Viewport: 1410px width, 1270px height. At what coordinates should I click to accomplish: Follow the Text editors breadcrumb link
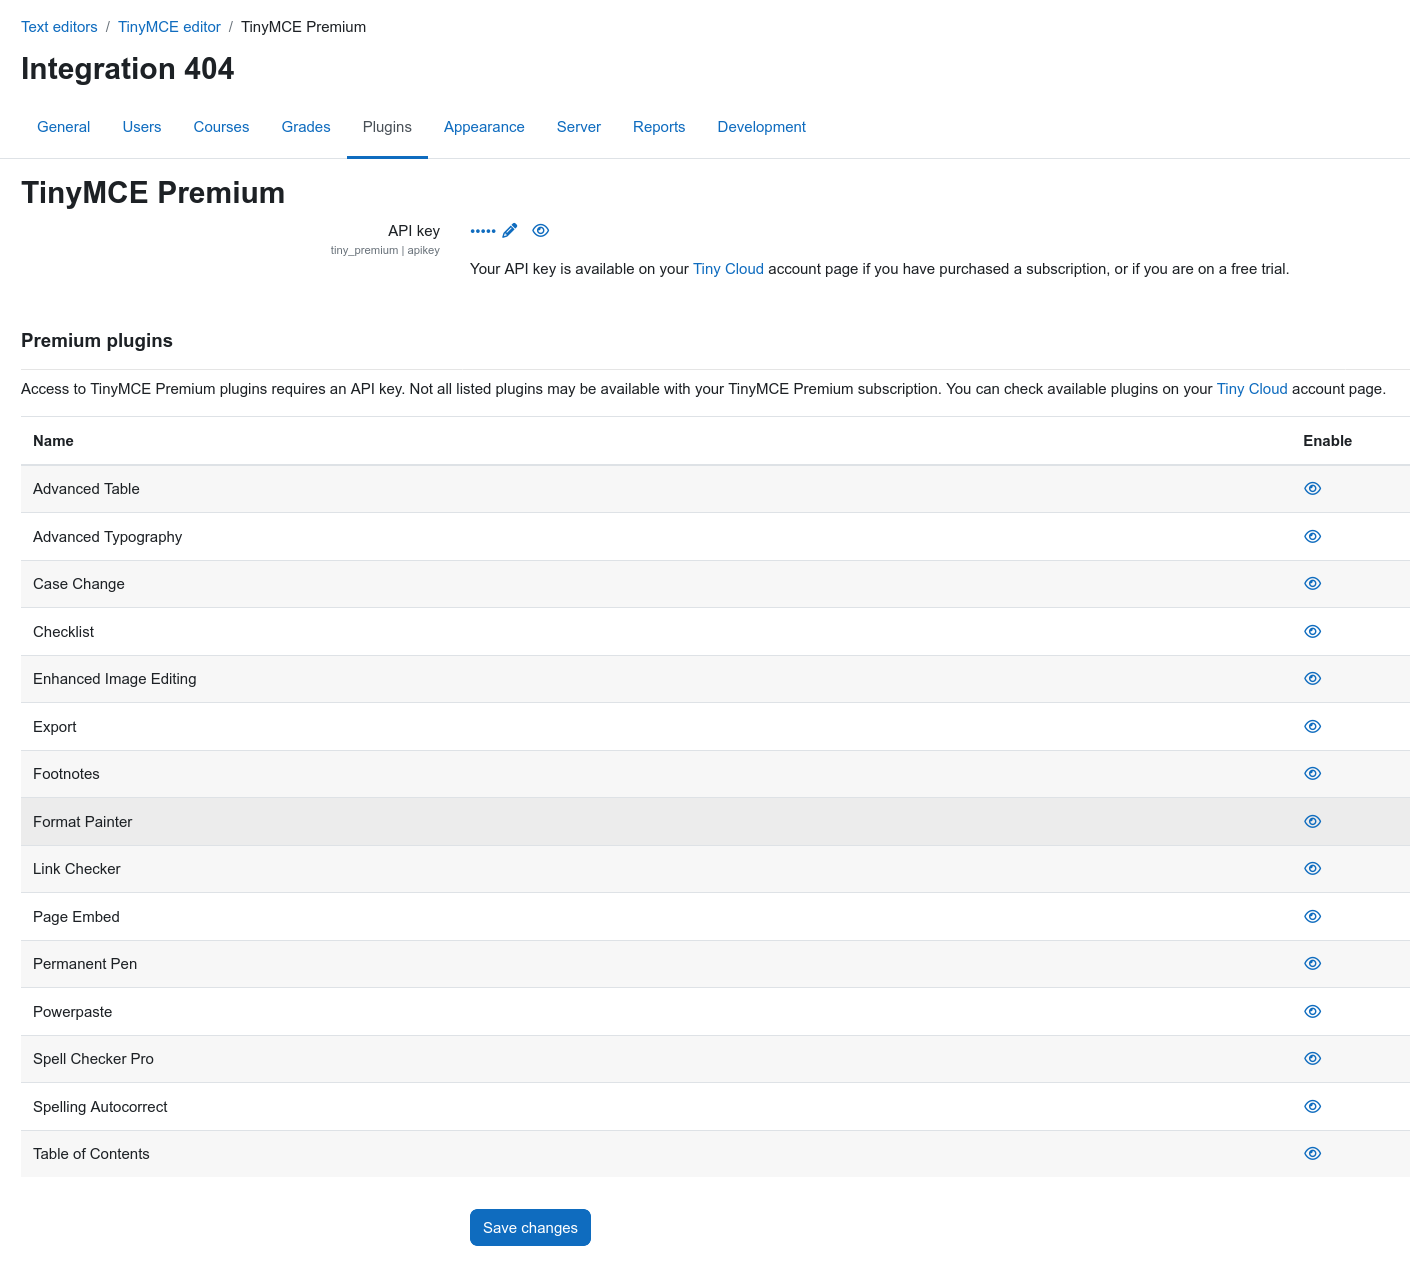[59, 27]
